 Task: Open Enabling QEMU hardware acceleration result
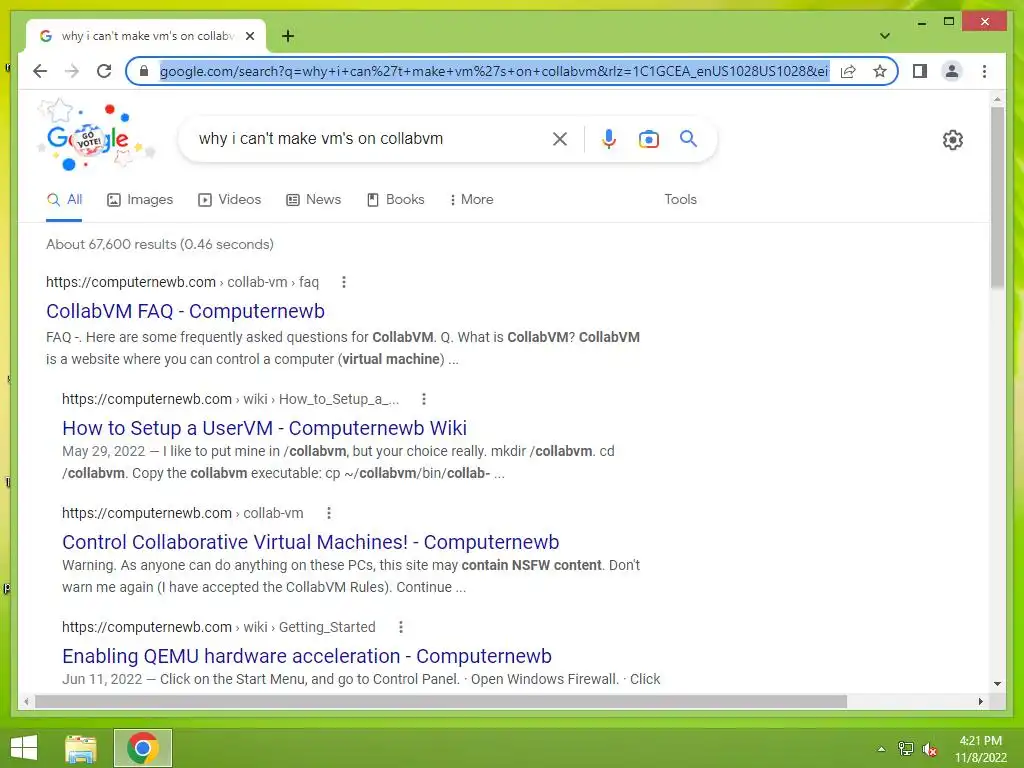click(x=307, y=656)
